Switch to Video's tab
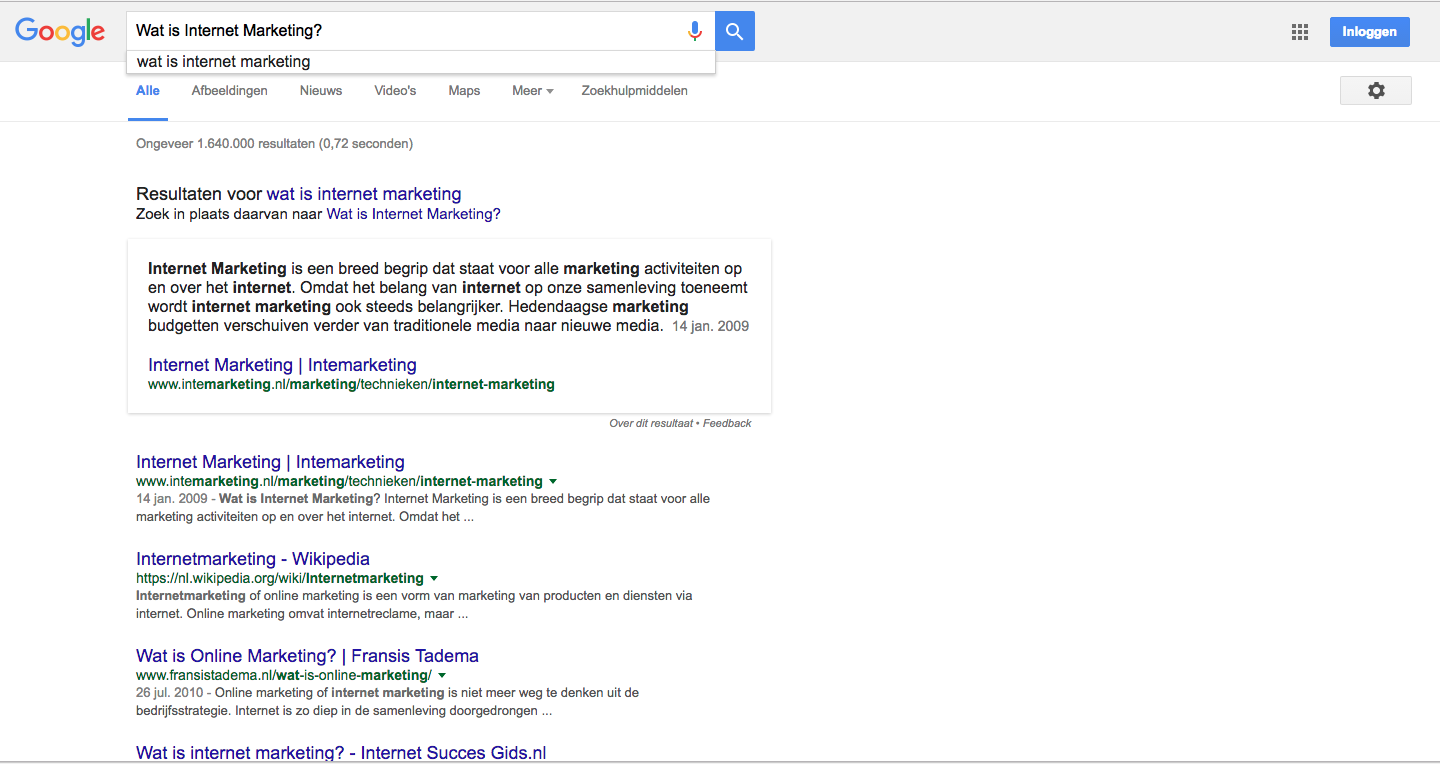Screen dimensions: 1440x764 pyautogui.click(x=395, y=91)
